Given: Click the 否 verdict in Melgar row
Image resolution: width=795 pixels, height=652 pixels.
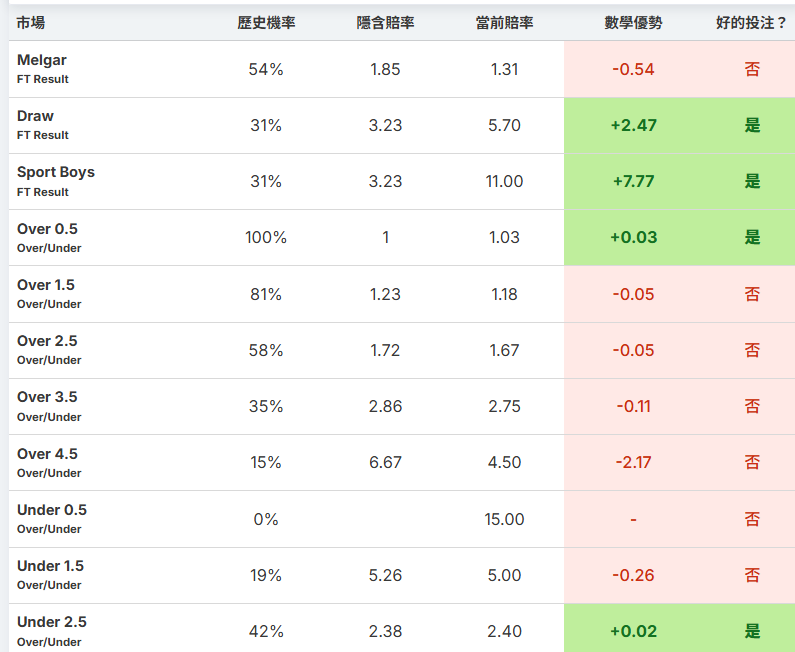Looking at the screenshot, I should pos(752,69).
